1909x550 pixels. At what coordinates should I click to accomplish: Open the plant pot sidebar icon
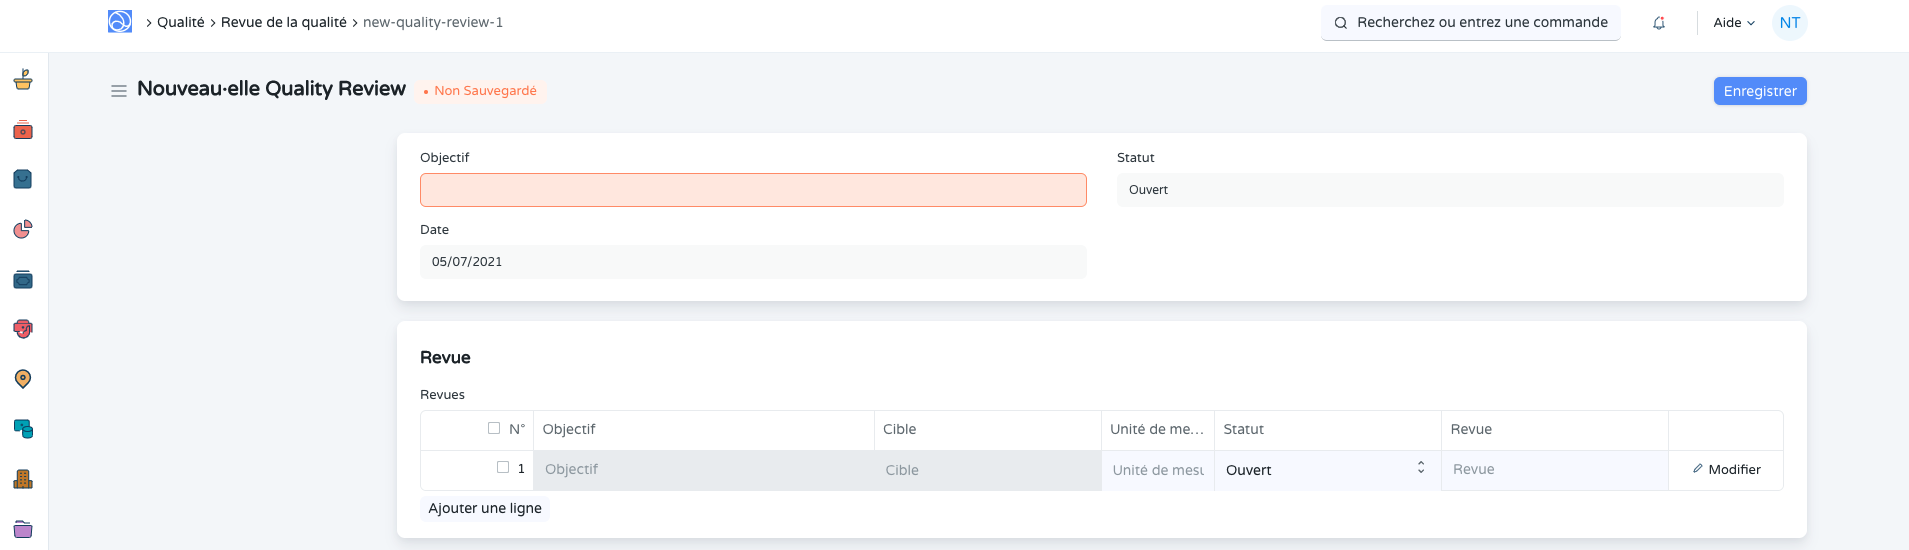click(23, 80)
